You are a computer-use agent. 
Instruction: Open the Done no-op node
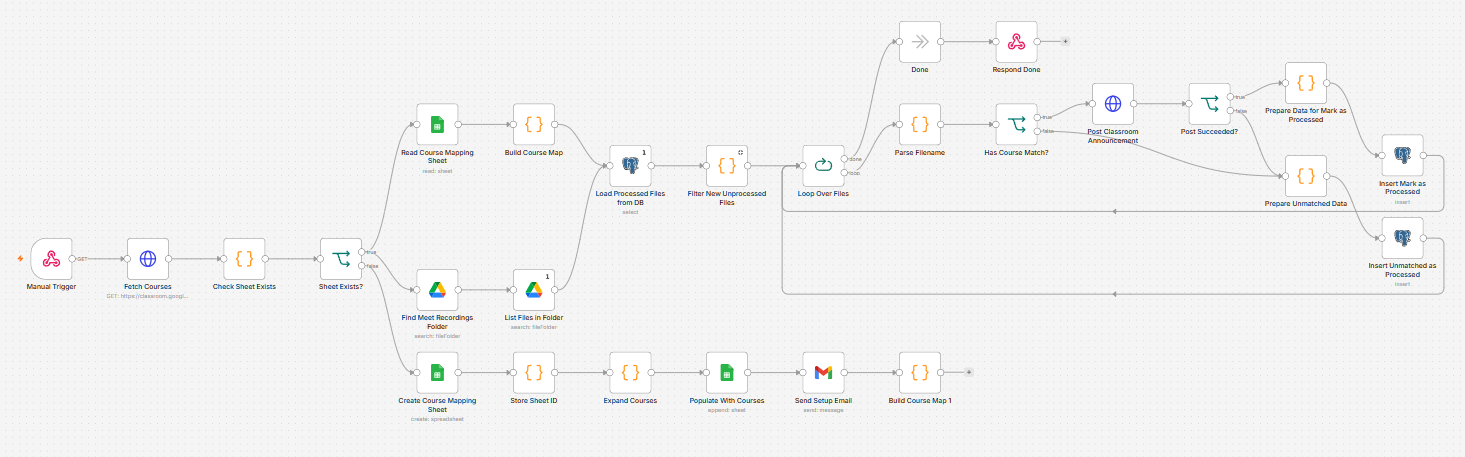coord(920,42)
